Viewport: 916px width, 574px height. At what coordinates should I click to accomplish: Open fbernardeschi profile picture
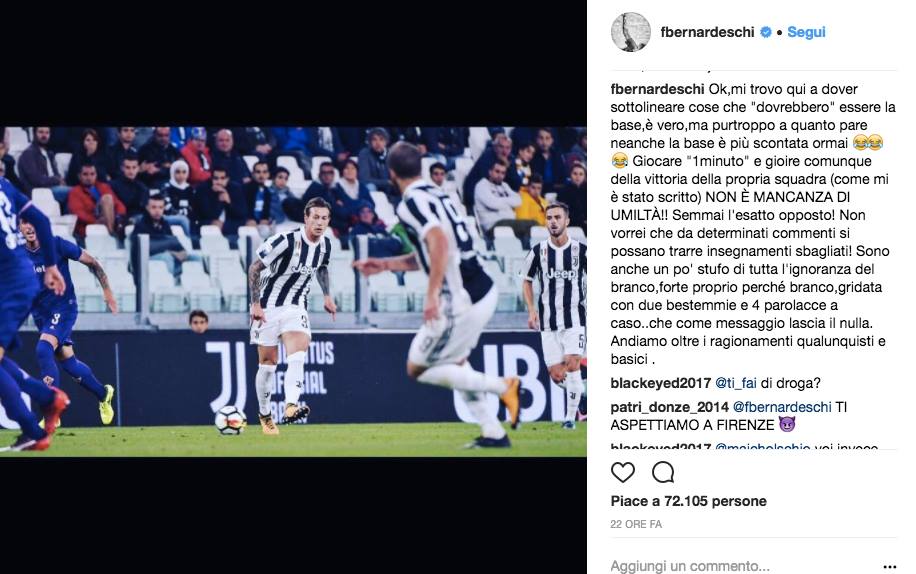coord(631,32)
